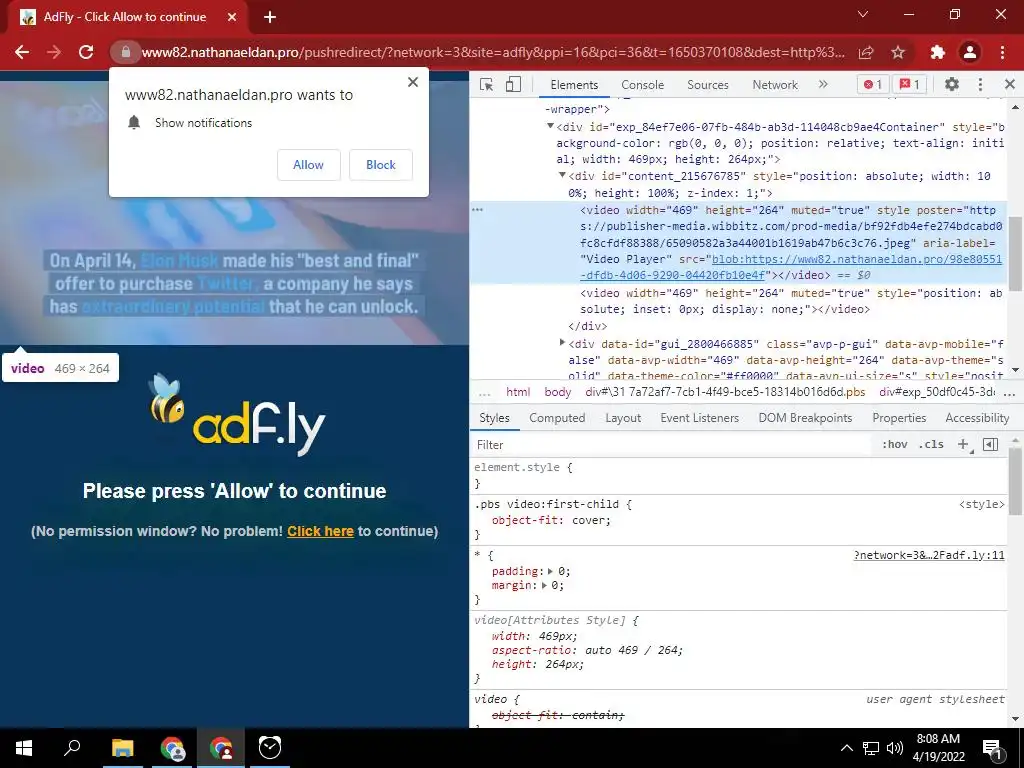Screen dimensions: 1024x768
Task: Open the clock app in the taskbar
Action: click(x=270, y=748)
